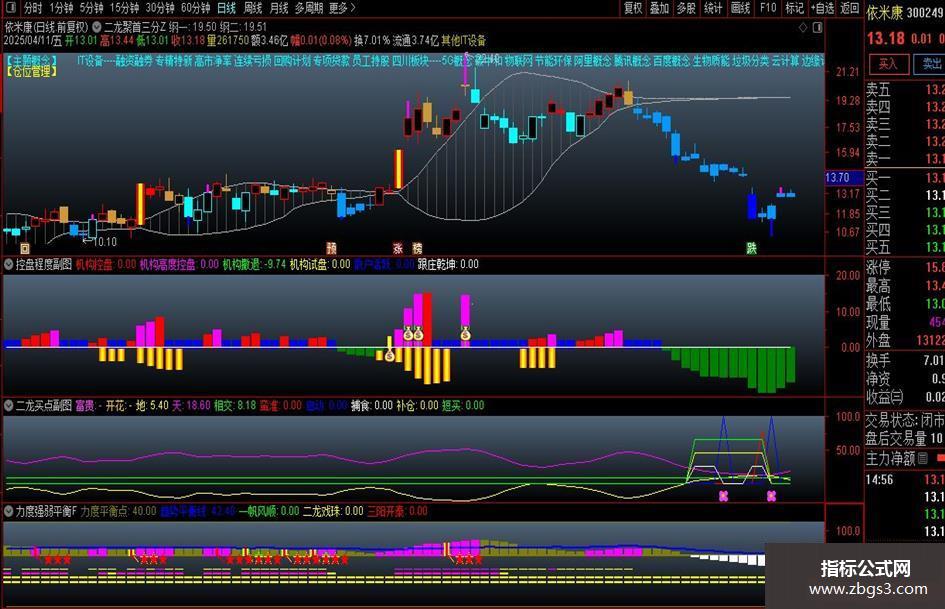Image resolution: width=945 pixels, height=609 pixels.
Task: Click the stock name 依米康 in quote panel
Action: [885, 13]
